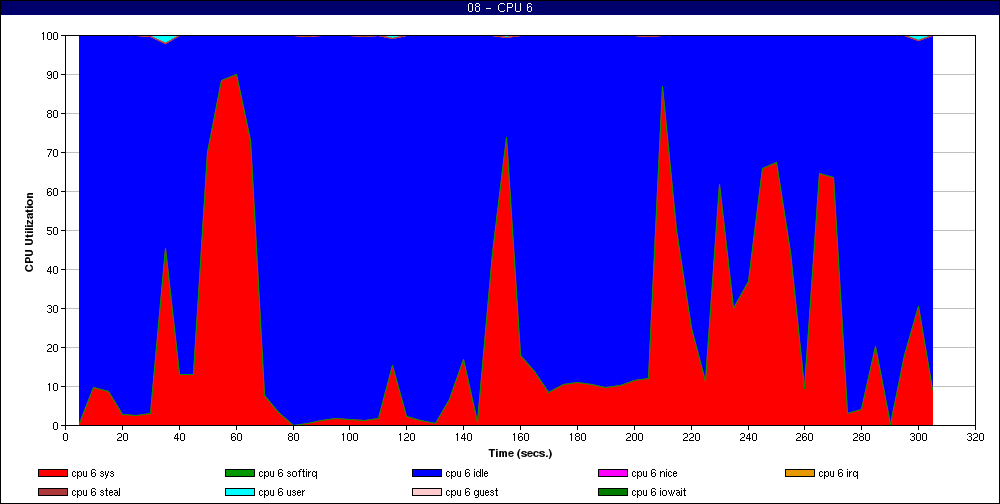Click the y-axis tick label 100
The image size is (1000, 504).
(51, 36)
